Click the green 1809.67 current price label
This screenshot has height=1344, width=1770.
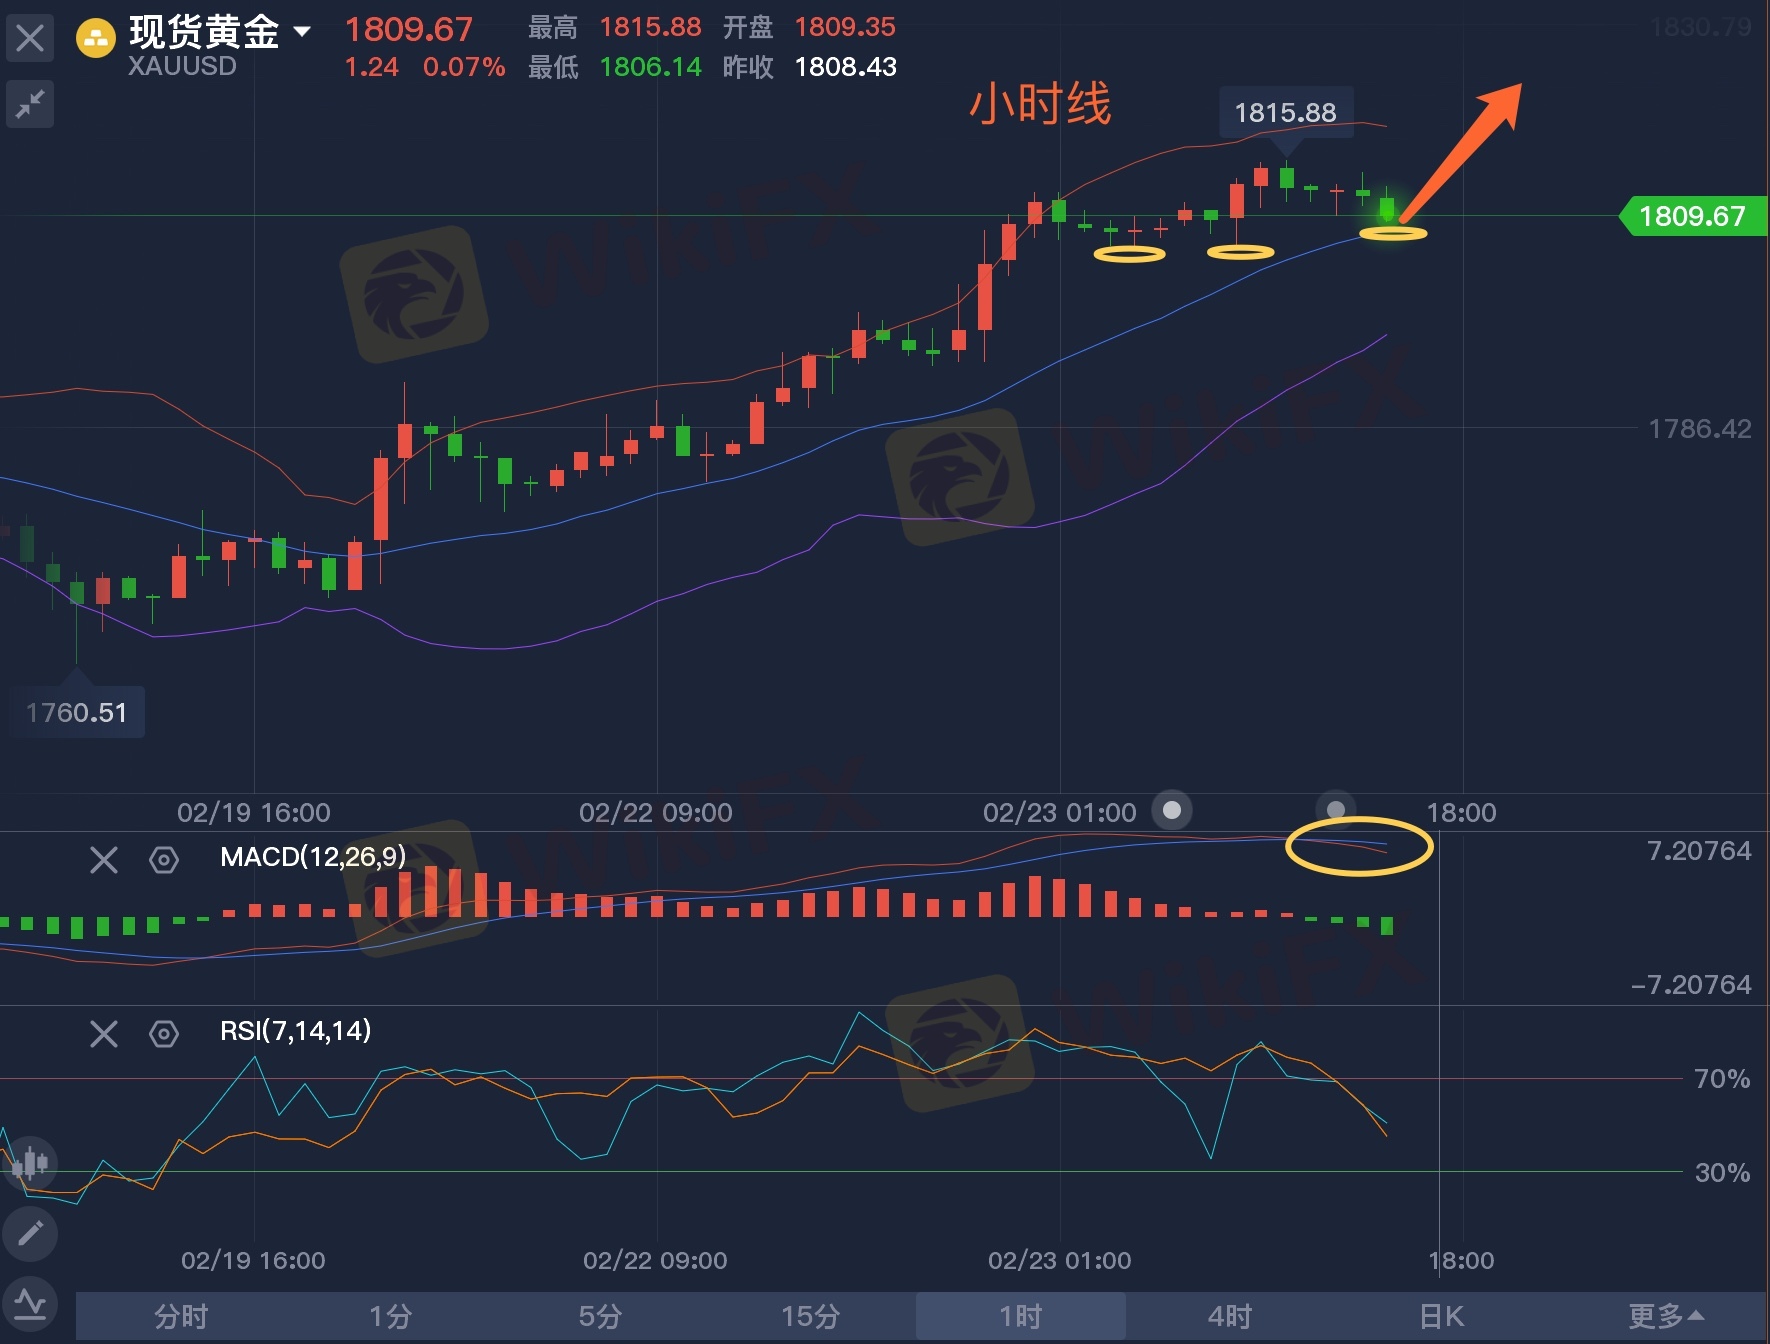pyautogui.click(x=1692, y=216)
